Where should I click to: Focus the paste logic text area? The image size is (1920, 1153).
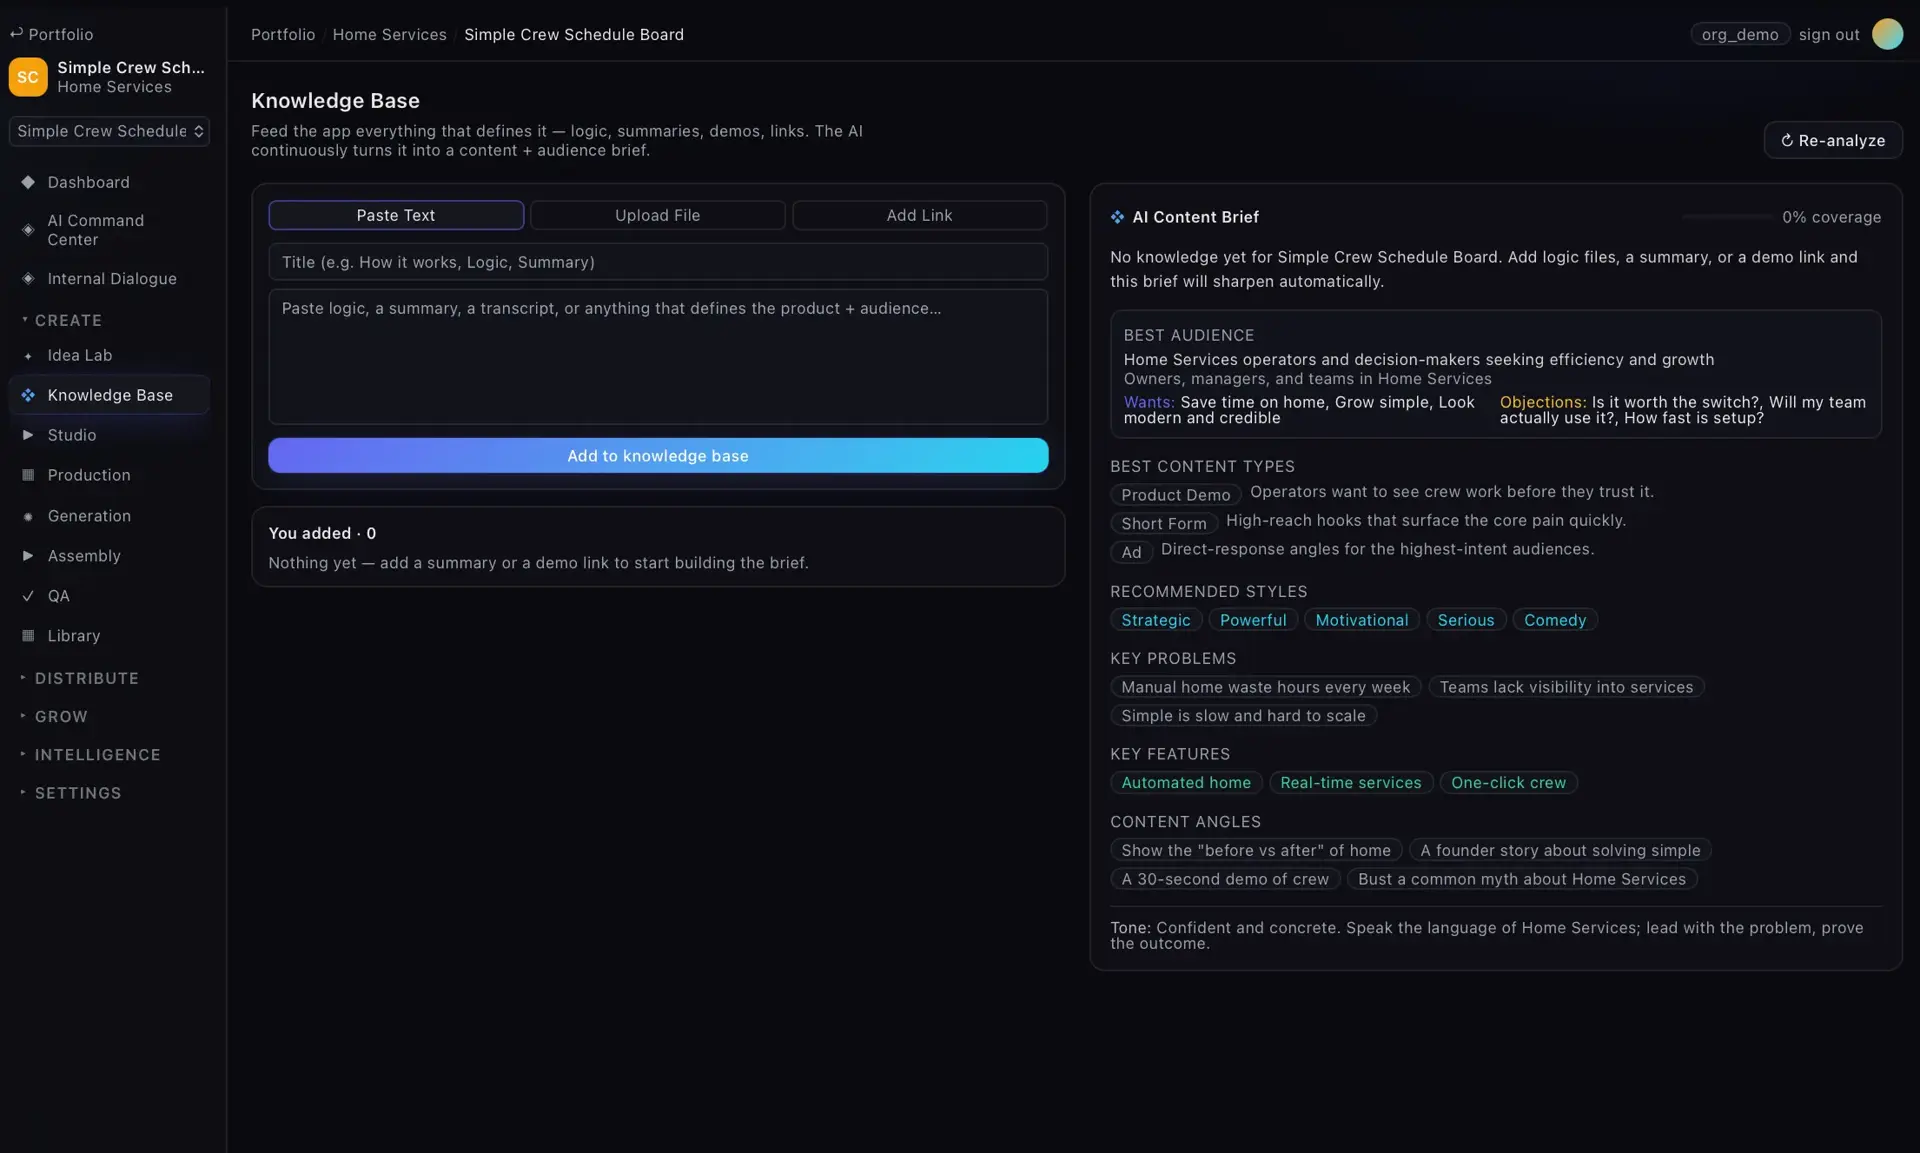[x=658, y=357]
